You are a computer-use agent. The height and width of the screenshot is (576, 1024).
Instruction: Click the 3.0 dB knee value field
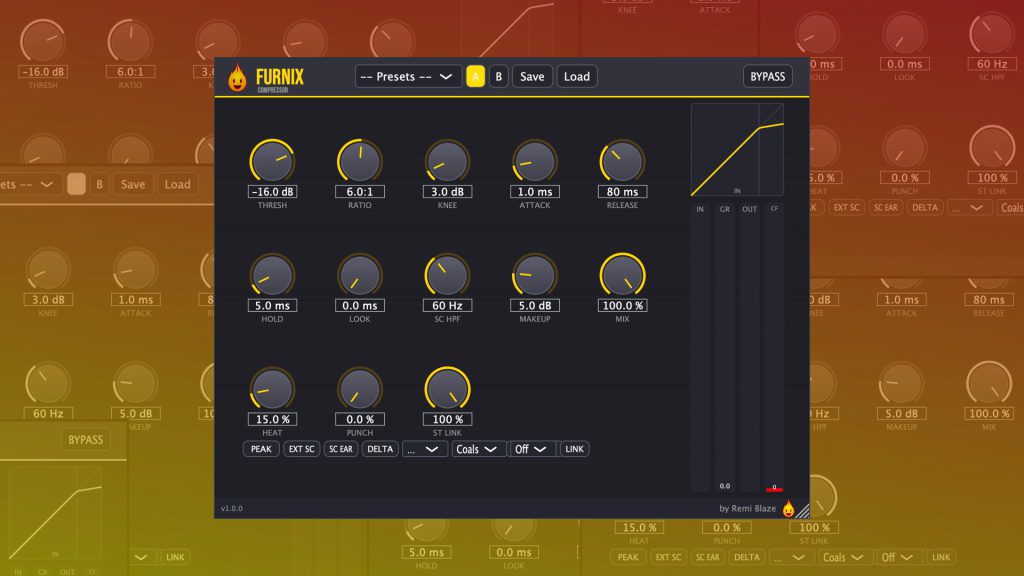pos(447,192)
